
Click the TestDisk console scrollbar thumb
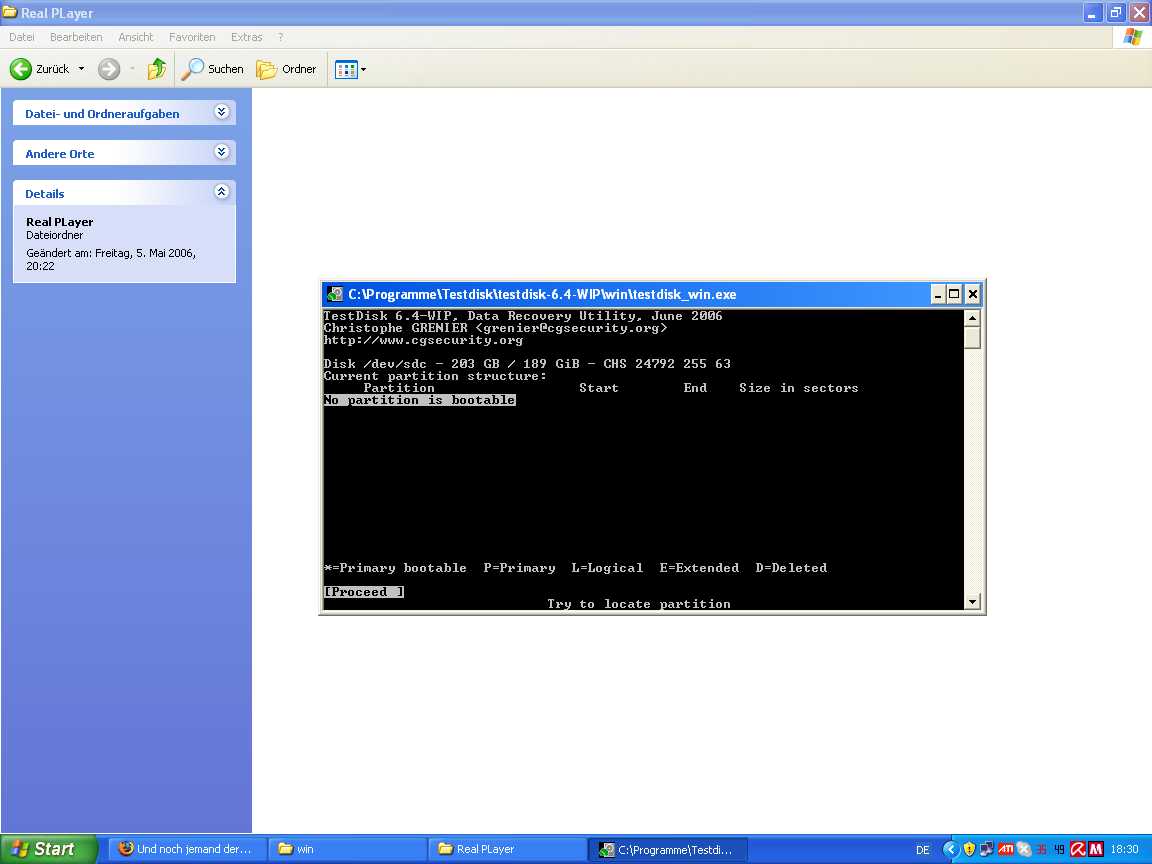coord(973,337)
